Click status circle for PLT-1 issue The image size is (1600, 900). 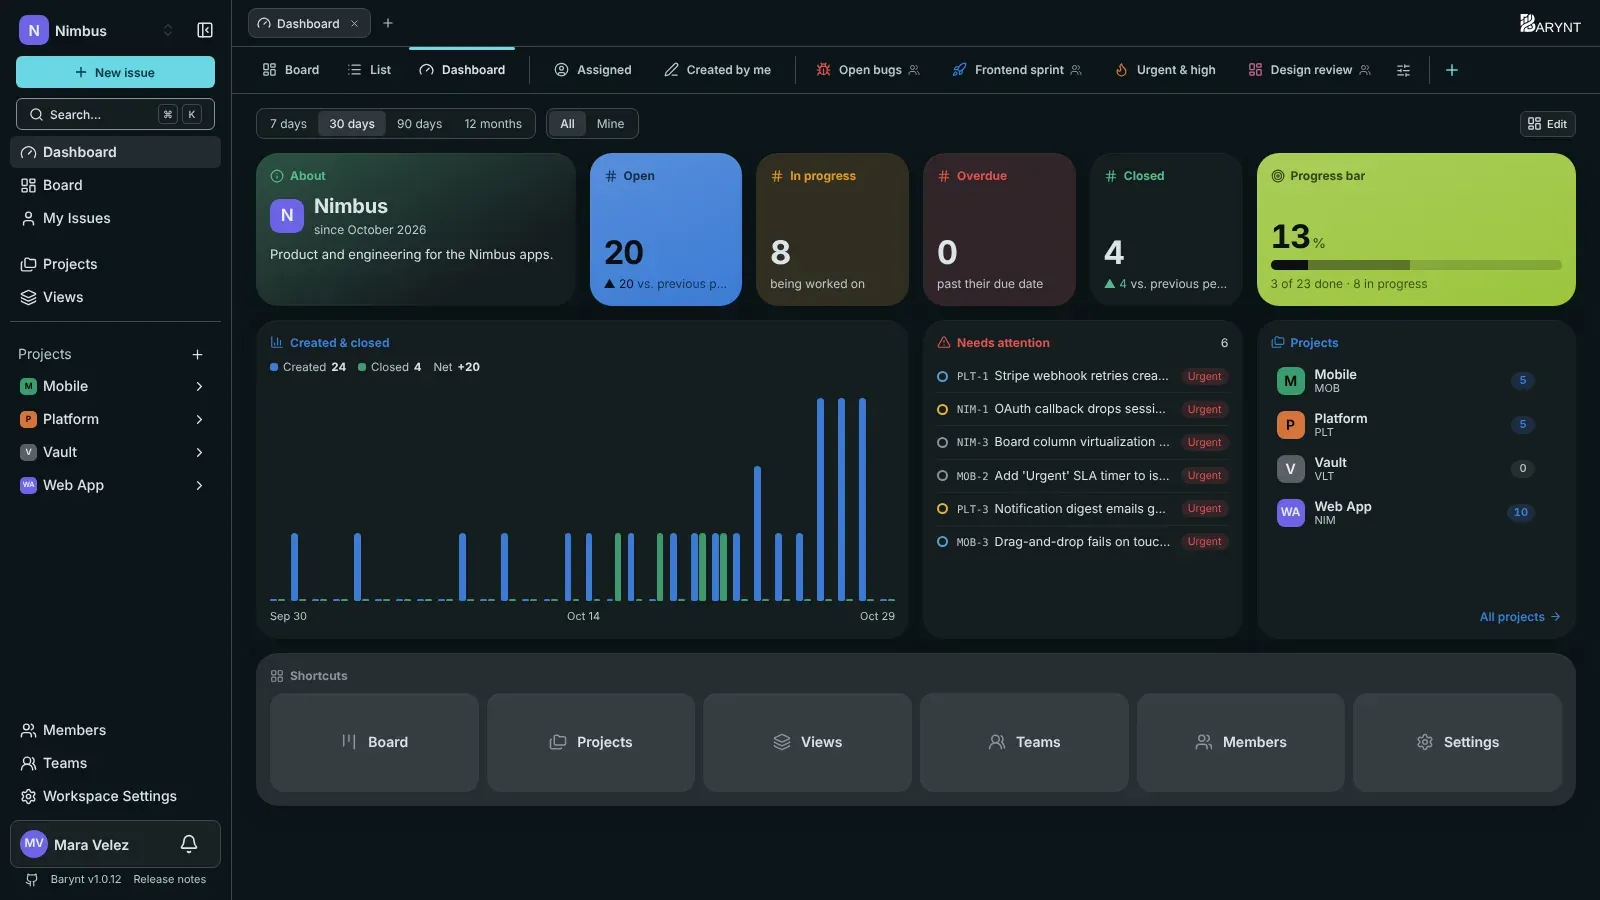pyautogui.click(x=942, y=376)
